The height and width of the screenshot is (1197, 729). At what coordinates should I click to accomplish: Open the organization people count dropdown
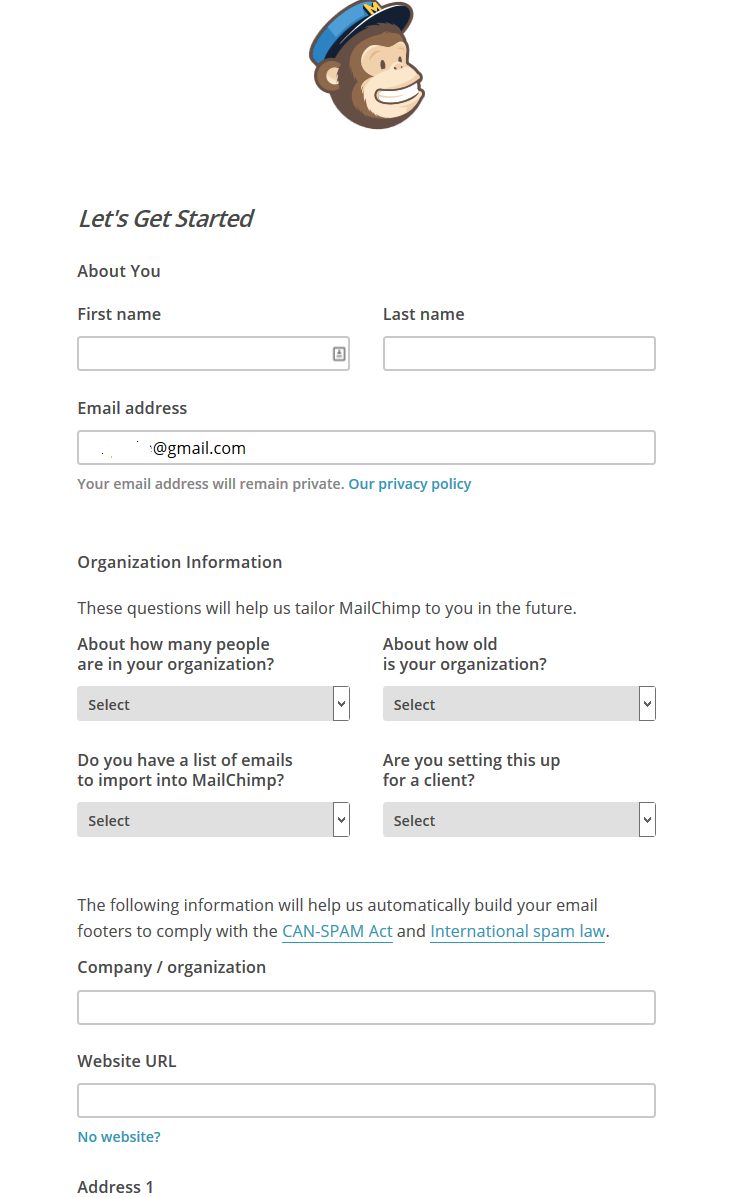pos(205,704)
